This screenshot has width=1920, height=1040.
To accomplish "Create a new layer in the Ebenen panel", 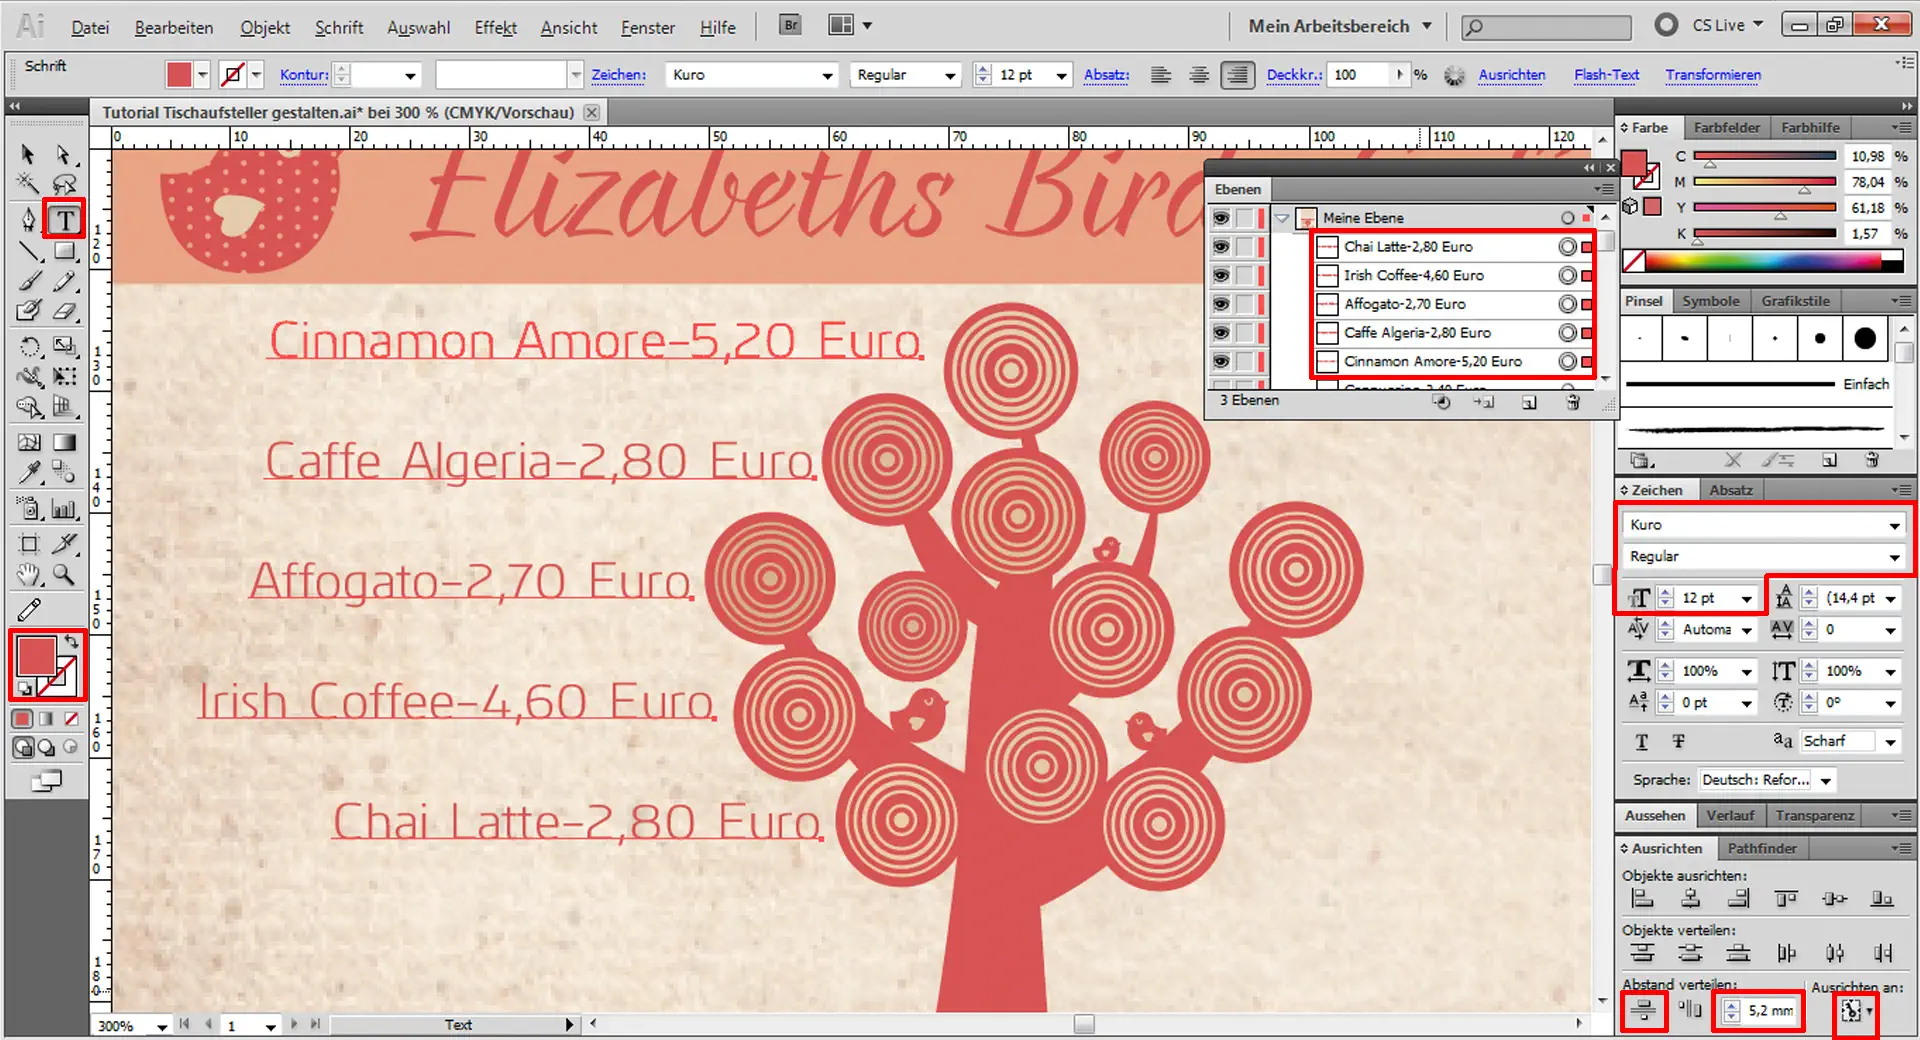I will (1529, 401).
